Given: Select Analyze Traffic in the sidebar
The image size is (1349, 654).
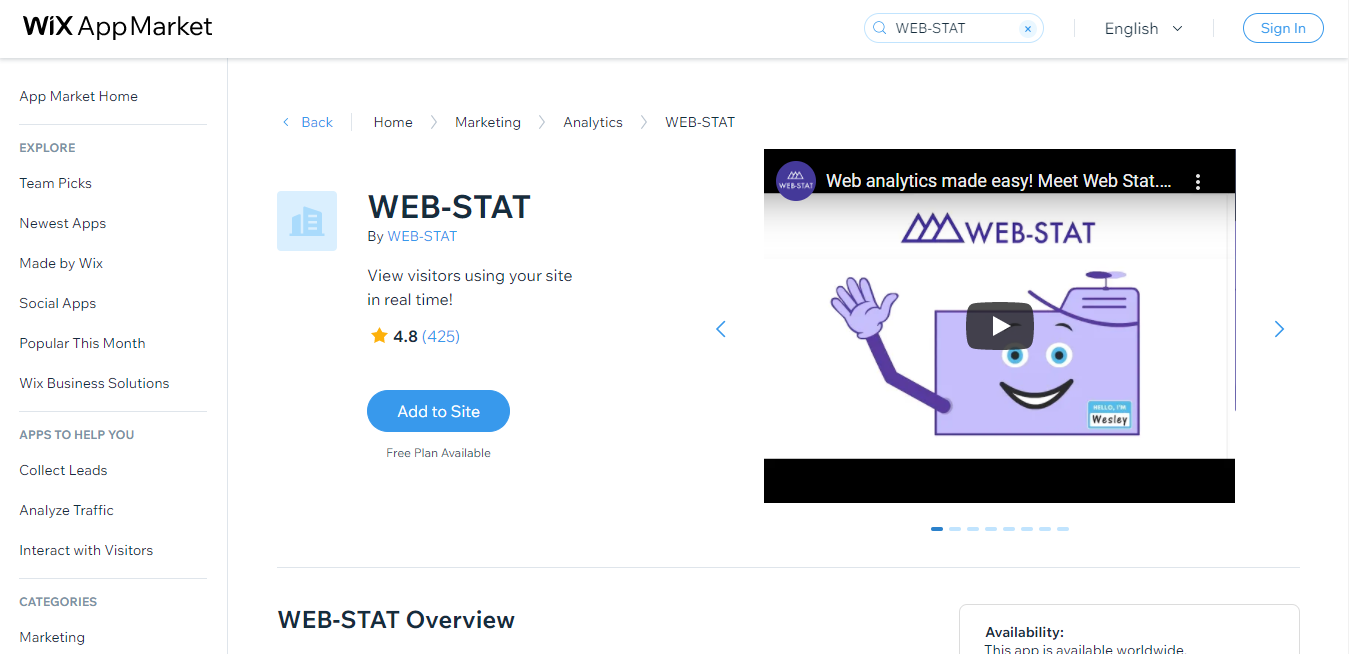Looking at the screenshot, I should coord(67,510).
